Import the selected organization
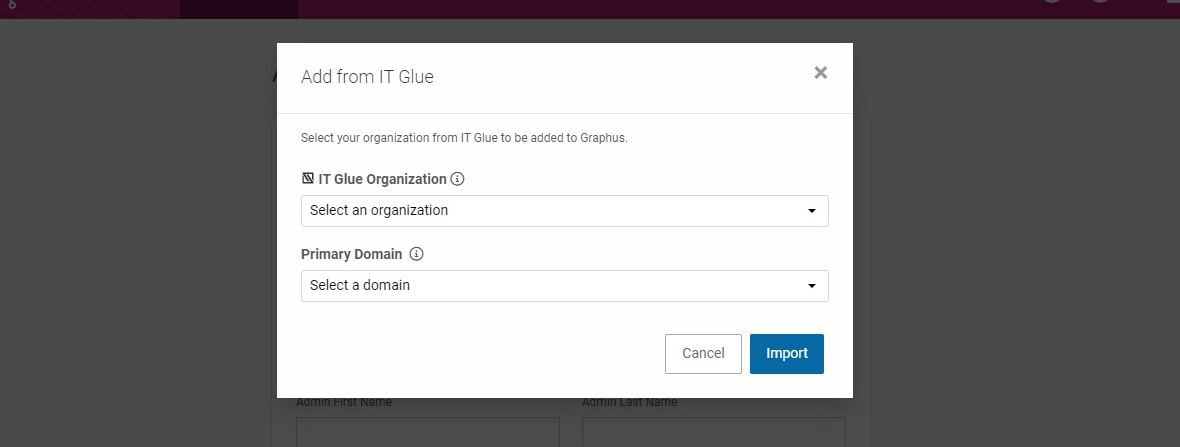Screen dimensions: 1180x447 (x=786, y=354)
